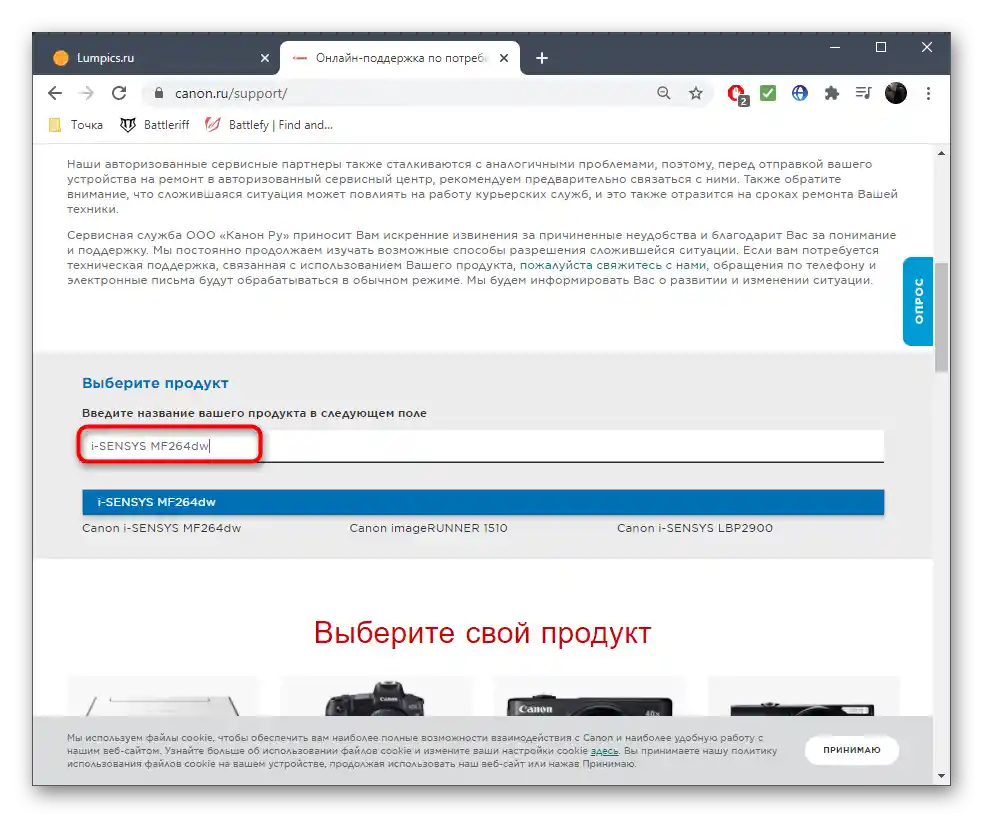This screenshot has width=983, height=818.
Task: Open the red ad blocker extension
Action: click(x=737, y=95)
